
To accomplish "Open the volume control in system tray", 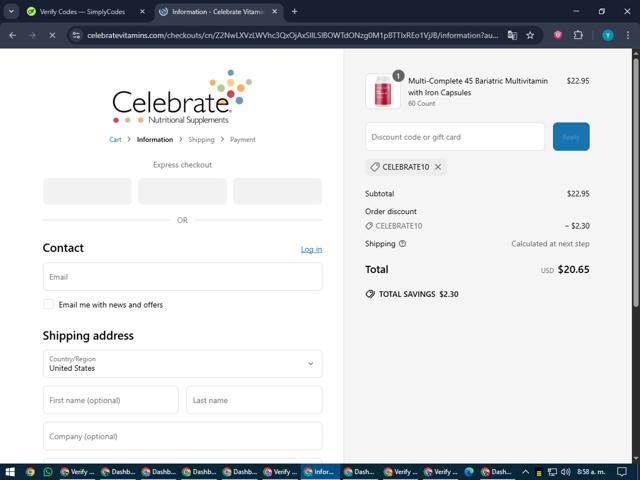I will pyautogui.click(x=566, y=472).
